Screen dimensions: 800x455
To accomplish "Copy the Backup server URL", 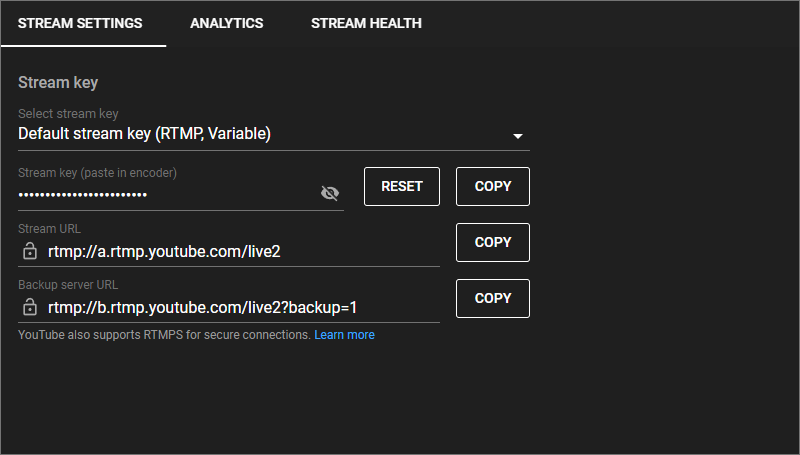I will [493, 298].
